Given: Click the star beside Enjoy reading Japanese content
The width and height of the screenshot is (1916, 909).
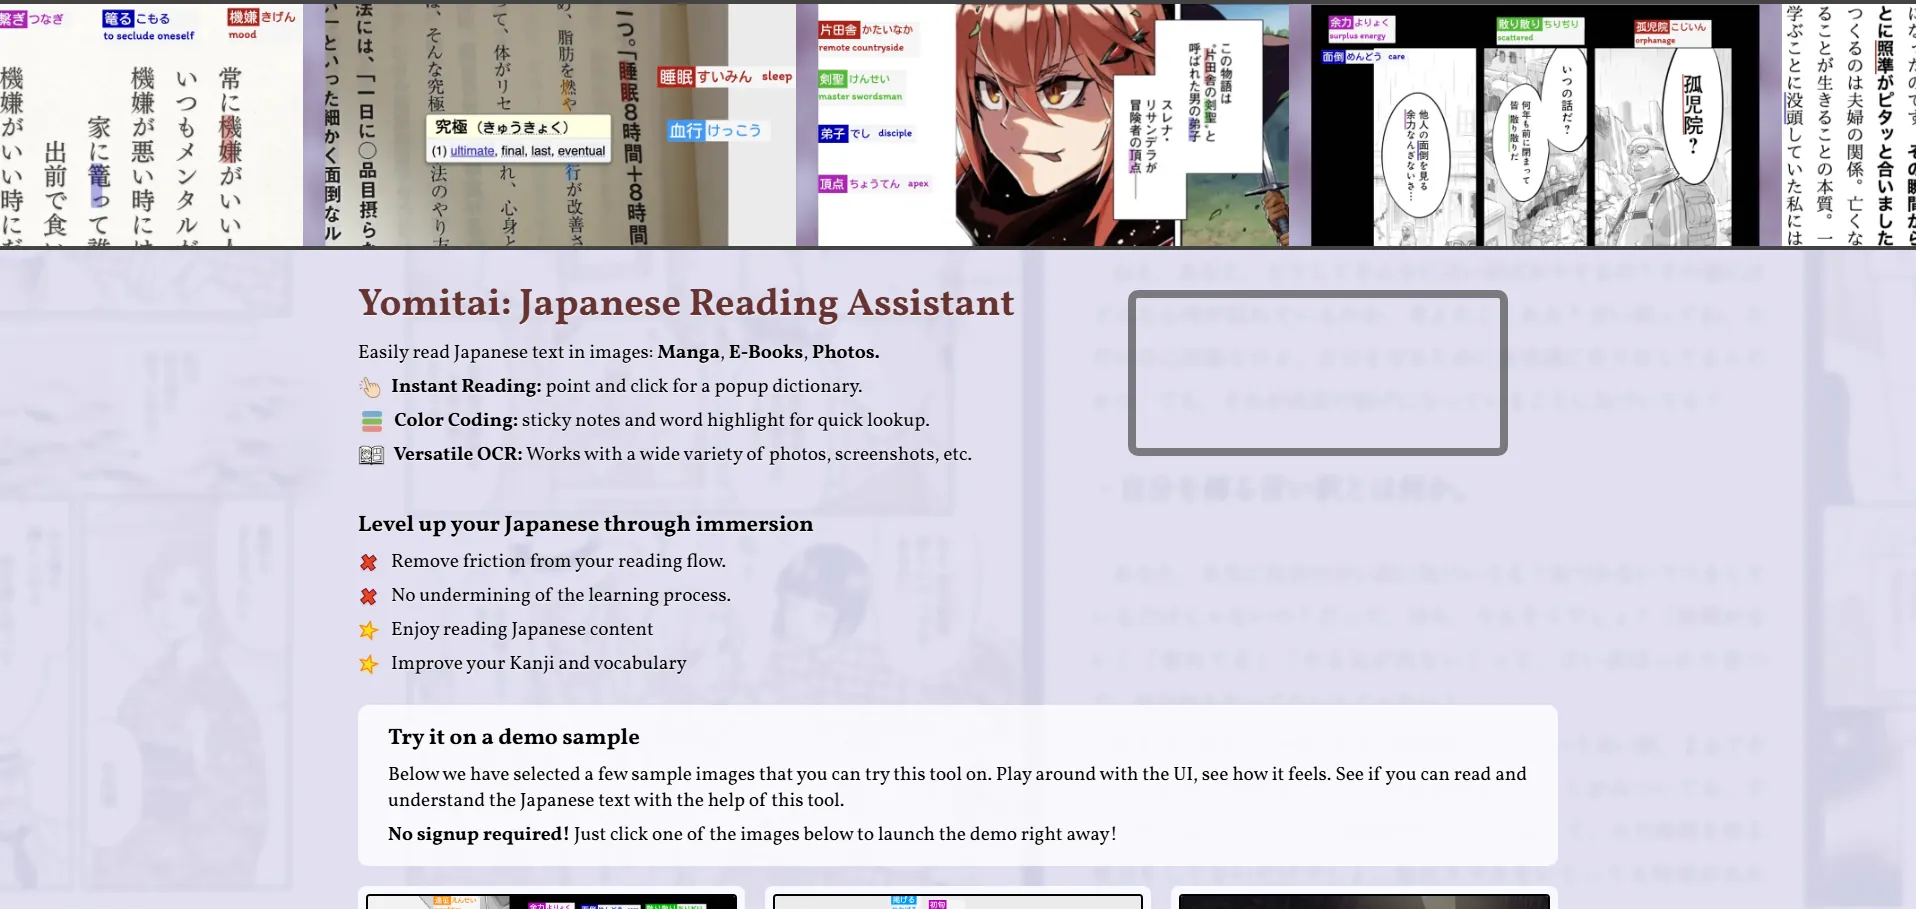Looking at the screenshot, I should tap(368, 630).
